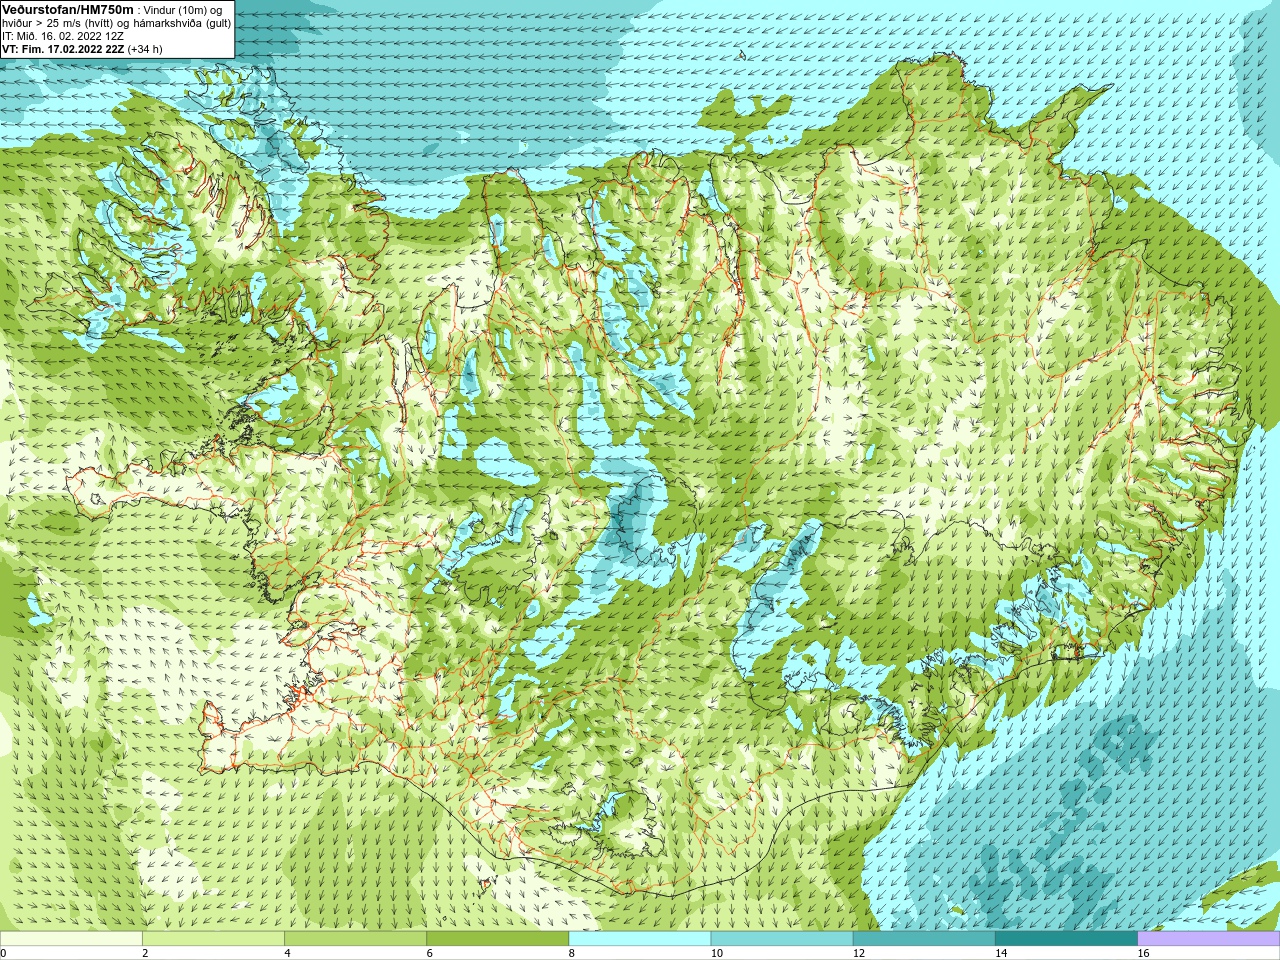The image size is (1280, 960).
Task: Click the 'IT: Mið. 16. 02. 2022 12Z' line
Action: [x=63, y=36]
